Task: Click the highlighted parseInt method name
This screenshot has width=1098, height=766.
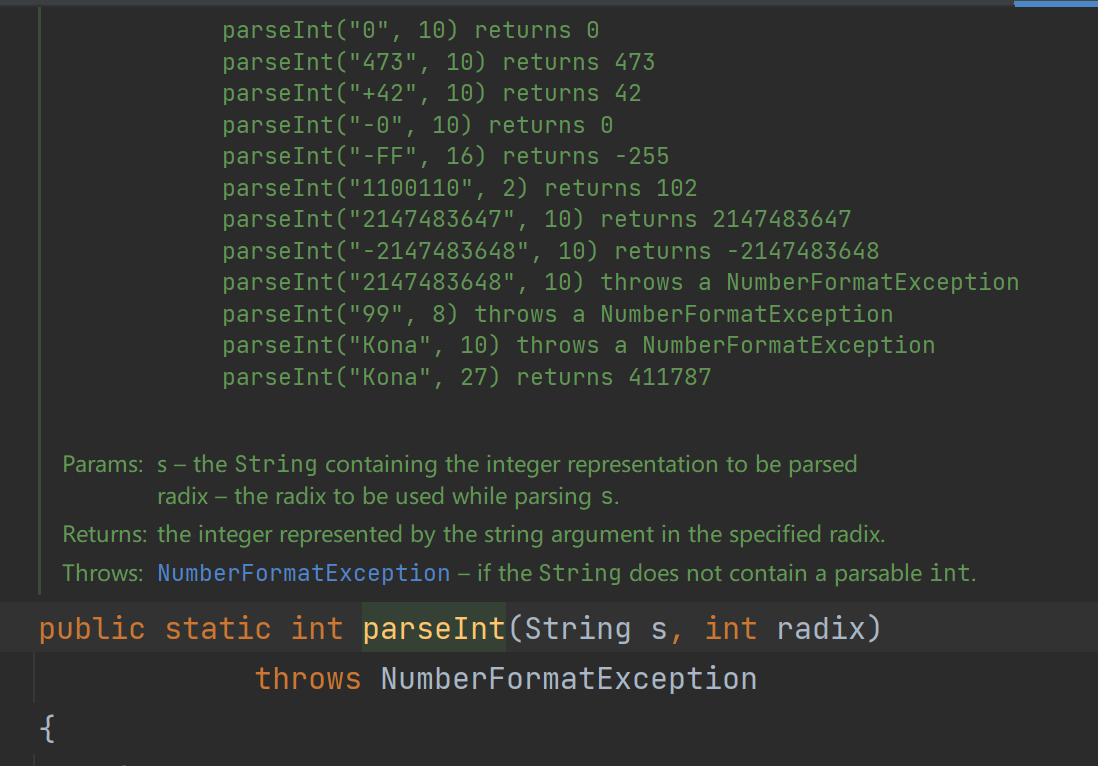Action: (433, 629)
